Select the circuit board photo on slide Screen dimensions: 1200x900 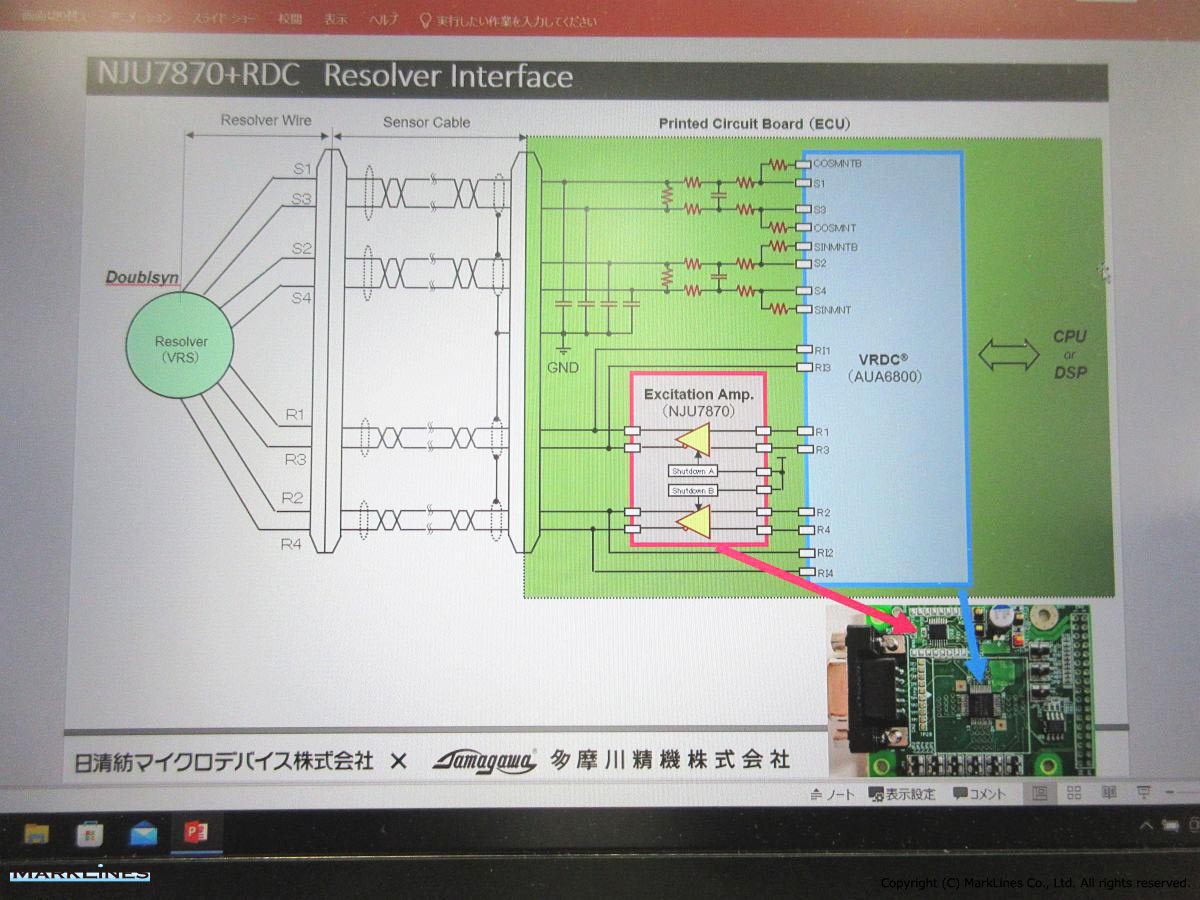(959, 689)
